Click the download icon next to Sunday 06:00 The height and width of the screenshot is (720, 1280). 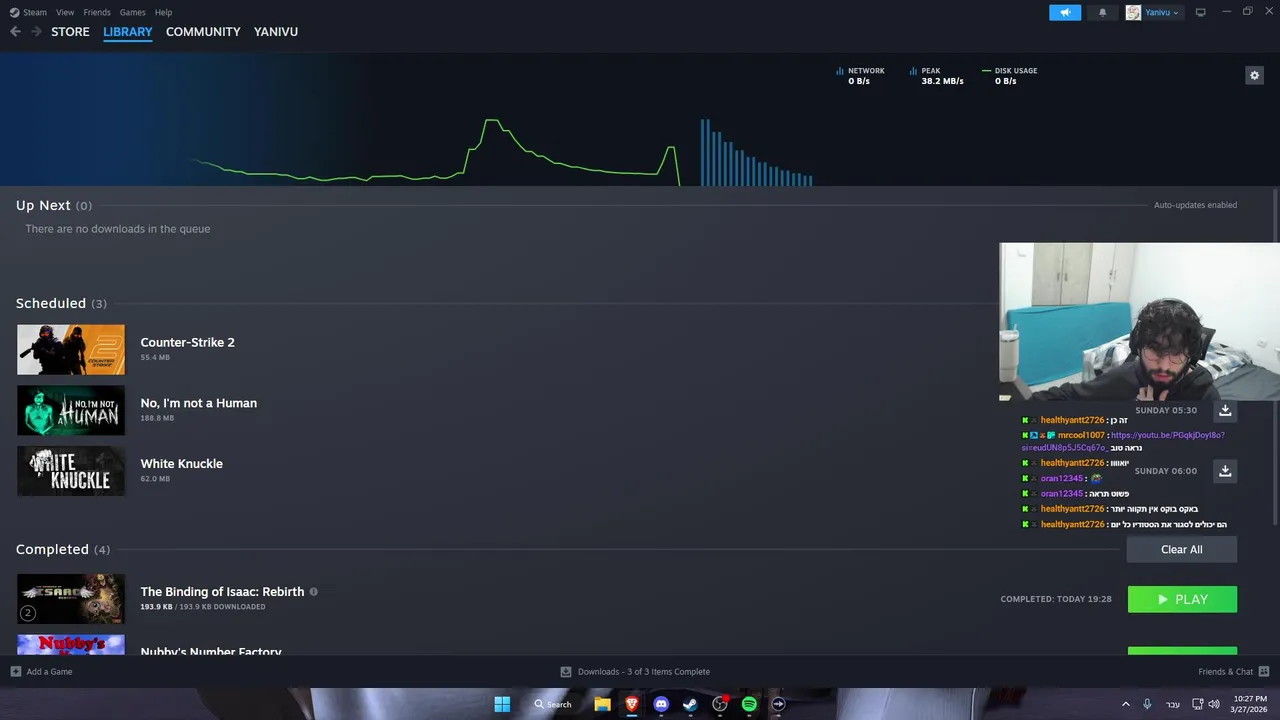(x=1225, y=470)
